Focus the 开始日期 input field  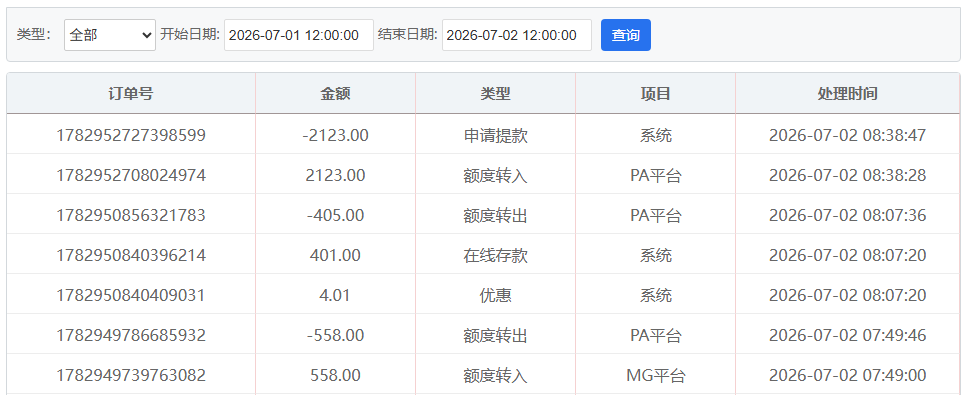pyautogui.click(x=298, y=35)
